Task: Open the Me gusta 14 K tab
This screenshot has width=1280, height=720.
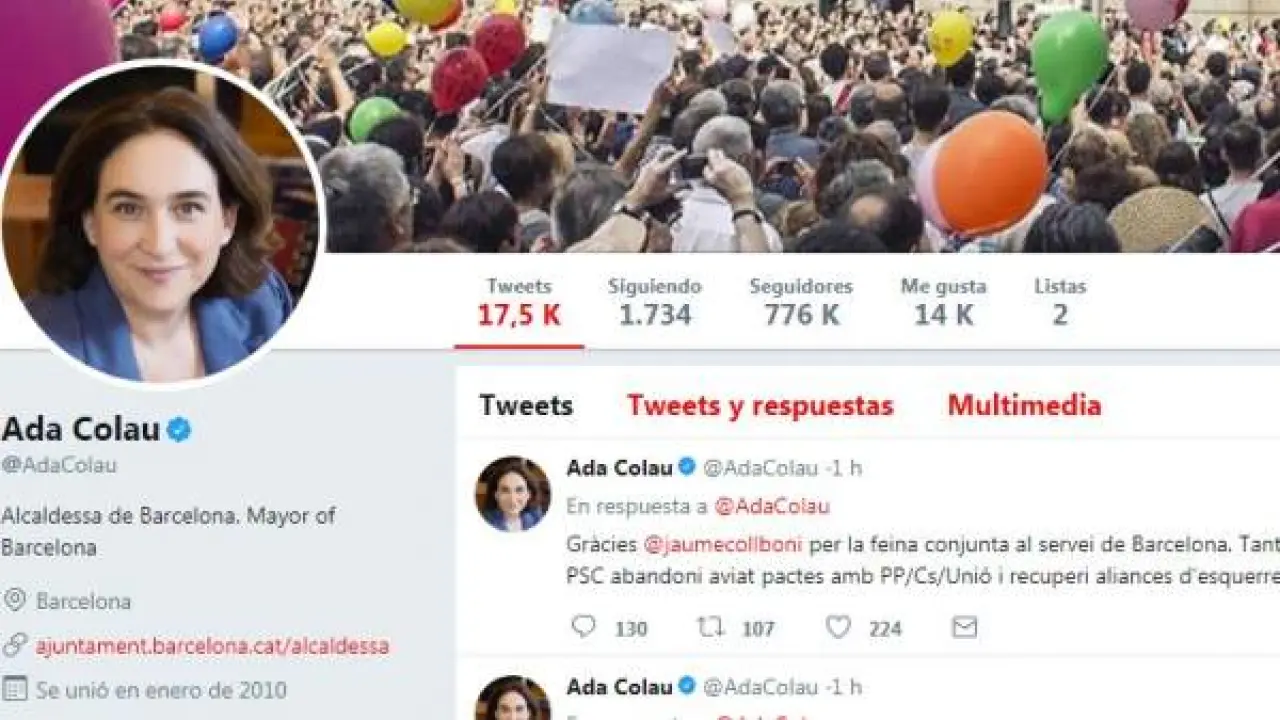Action: tap(944, 302)
